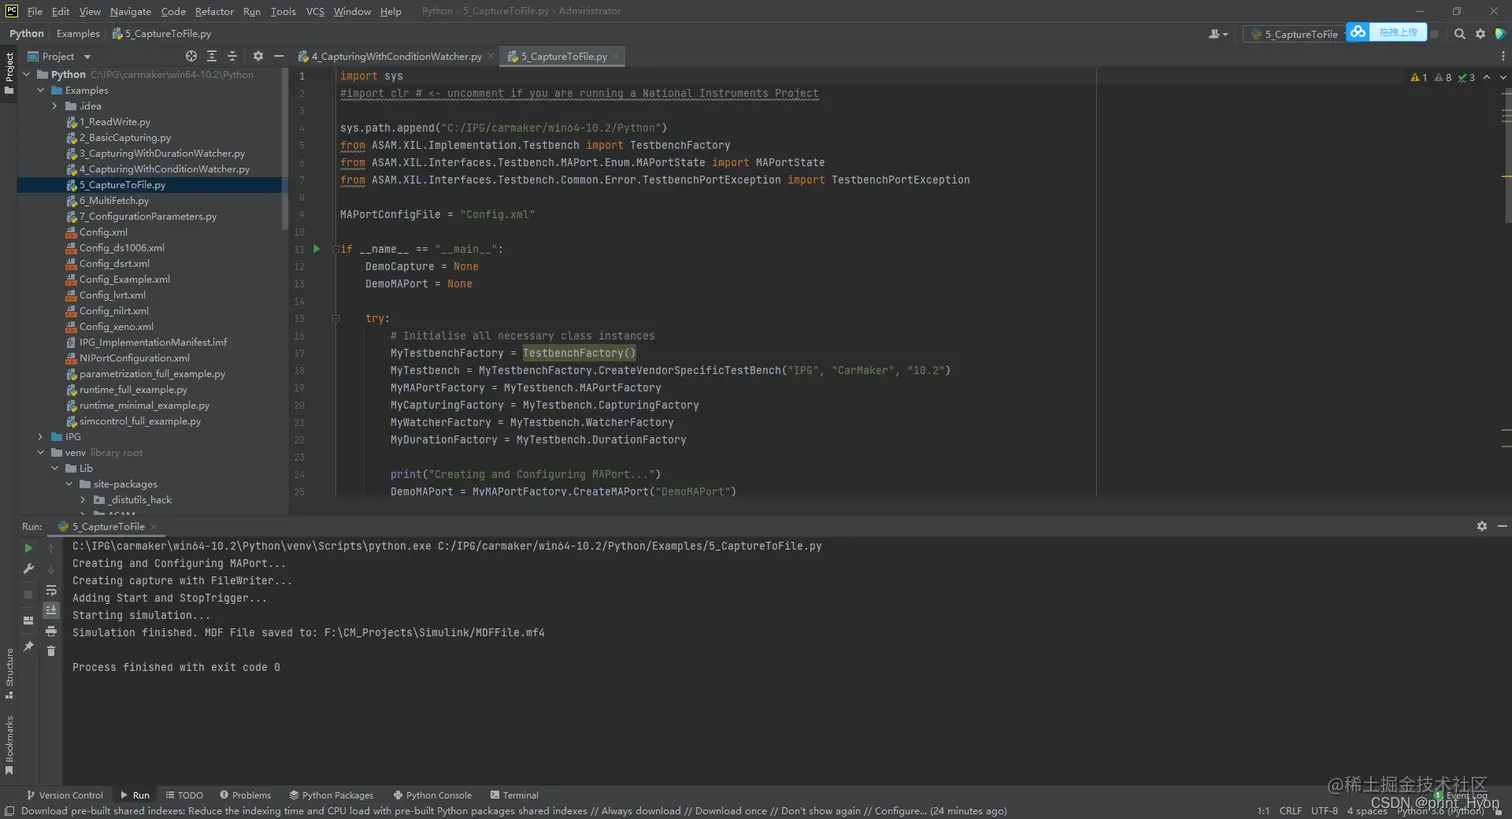Open IDE settings with the top-right gear icon
This screenshot has width=1512, height=819.
tap(1480, 34)
